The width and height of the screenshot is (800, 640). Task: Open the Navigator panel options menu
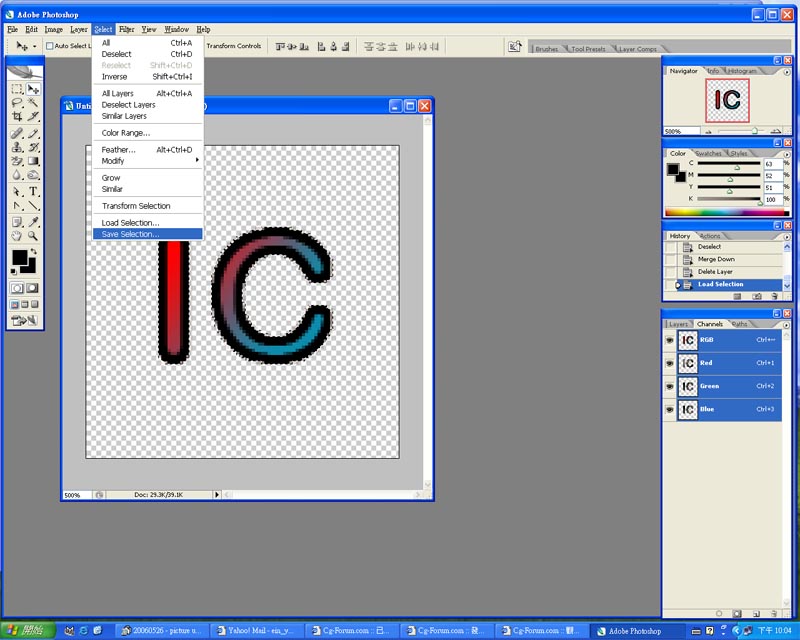(787, 72)
